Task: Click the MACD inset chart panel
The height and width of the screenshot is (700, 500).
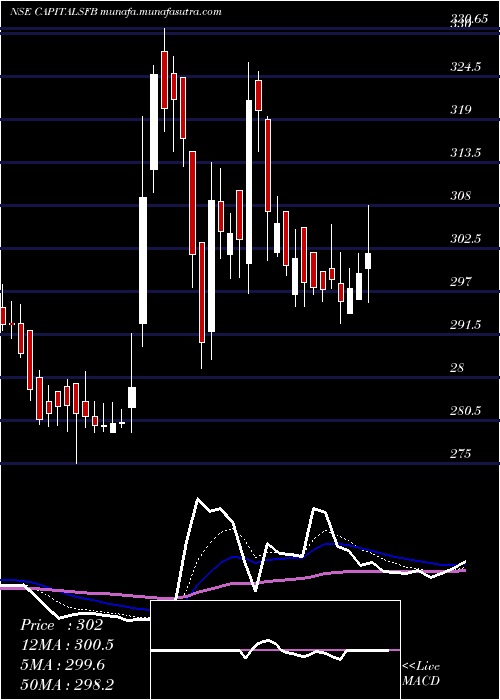Action: tap(275, 650)
